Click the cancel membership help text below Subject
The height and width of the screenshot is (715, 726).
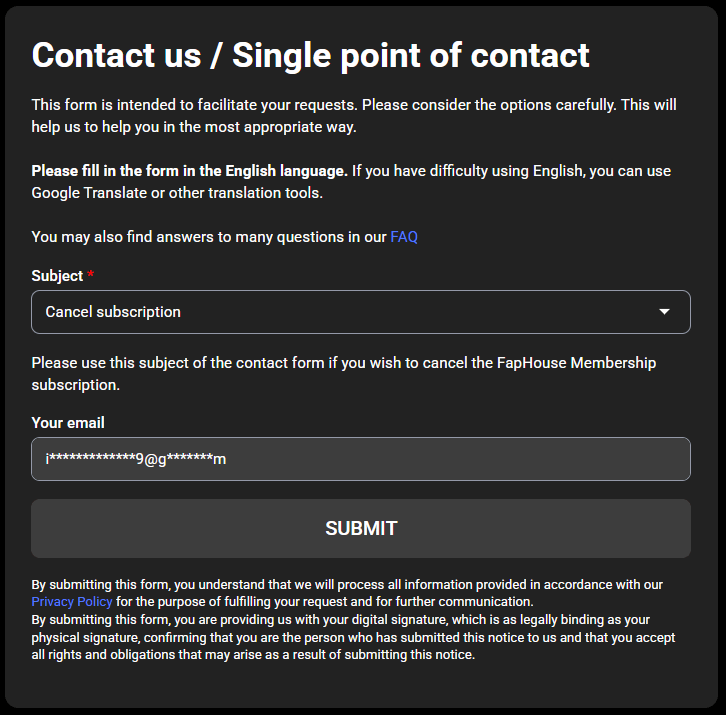(x=343, y=373)
